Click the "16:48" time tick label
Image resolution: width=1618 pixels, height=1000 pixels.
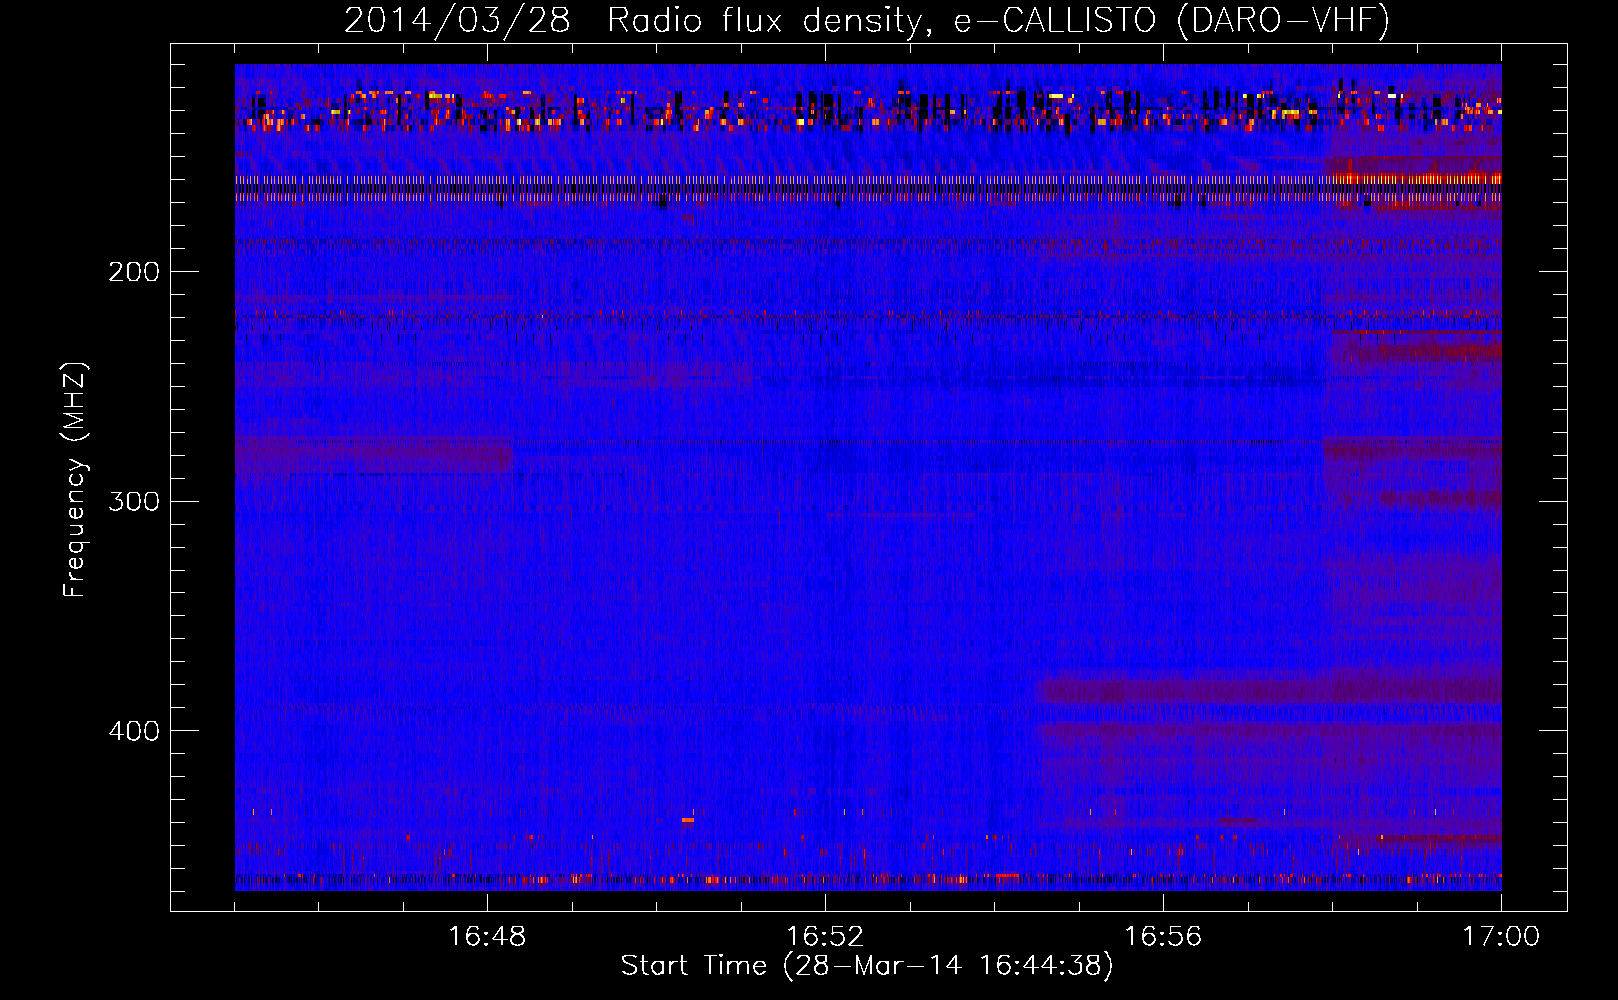487,937
